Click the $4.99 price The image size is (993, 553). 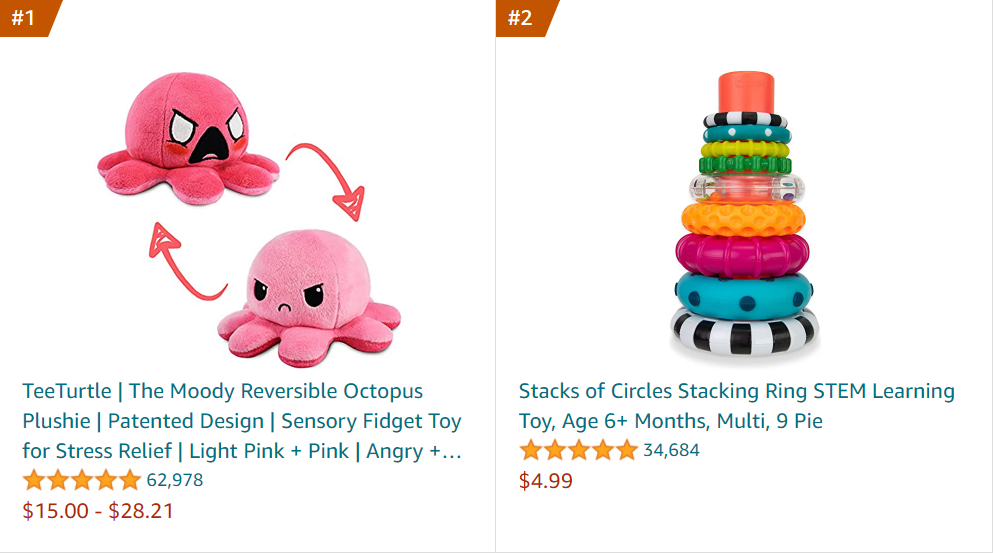click(x=546, y=481)
